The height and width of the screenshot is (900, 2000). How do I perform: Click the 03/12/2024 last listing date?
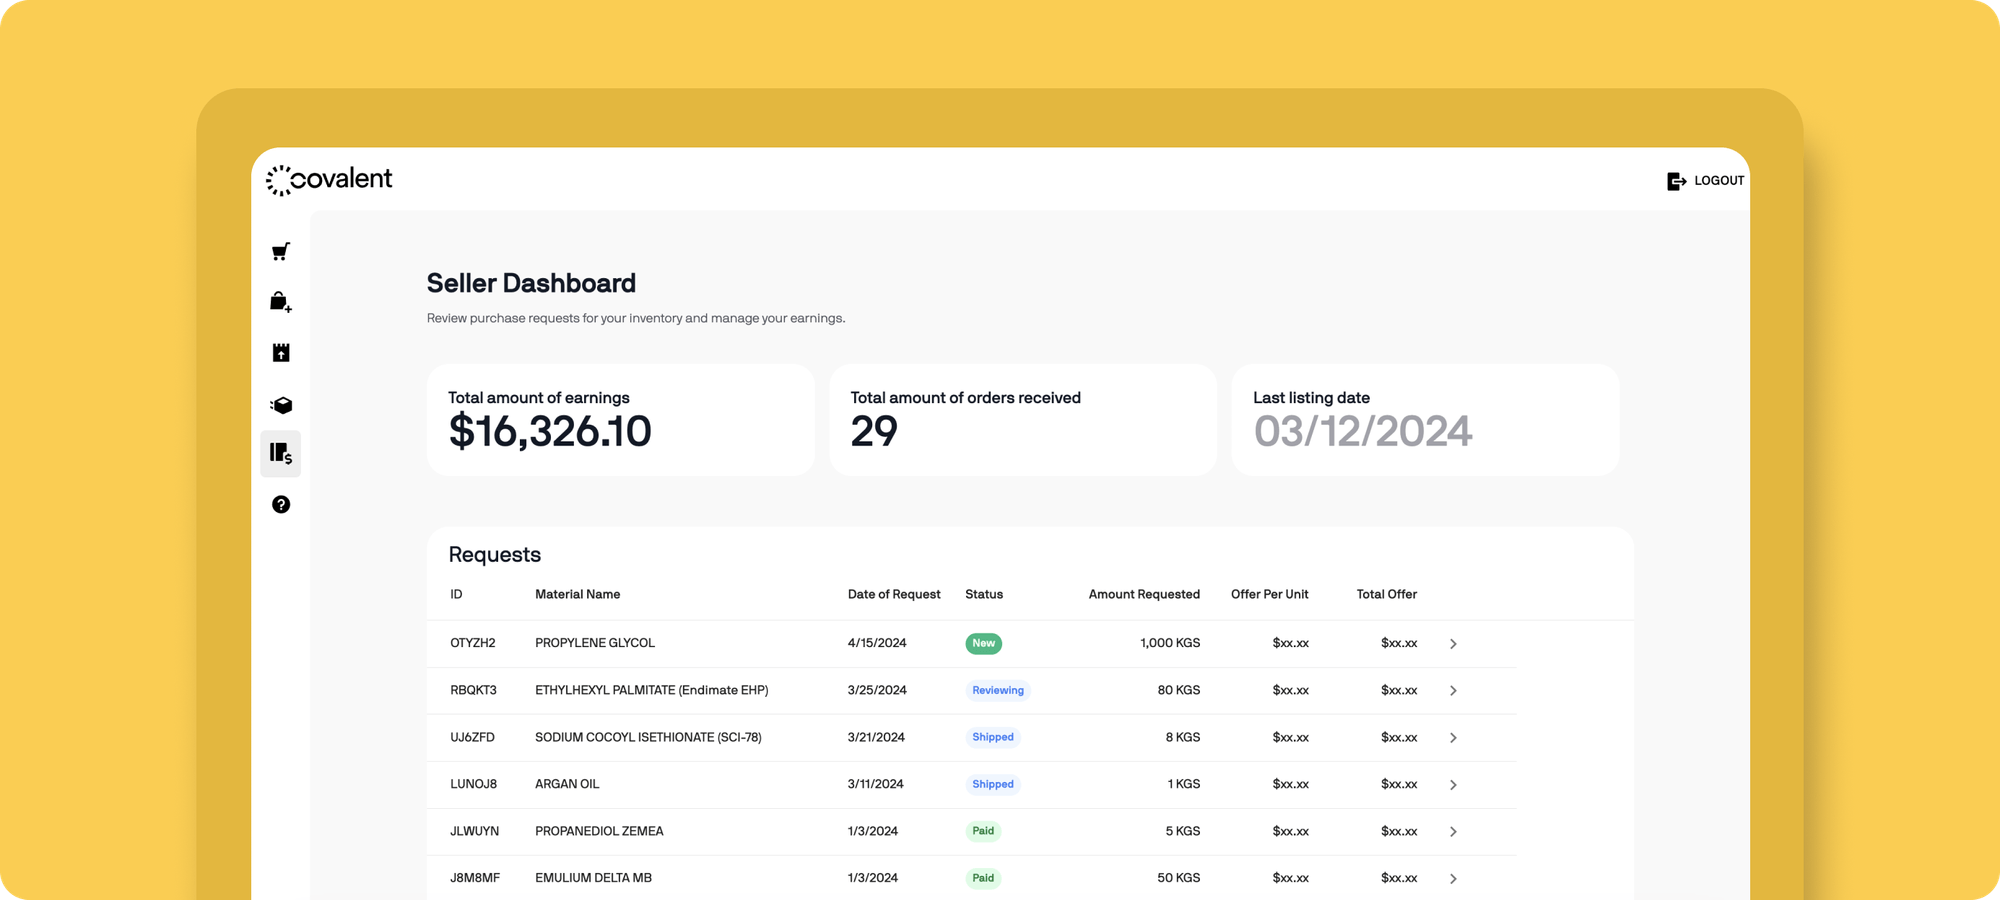point(1363,432)
